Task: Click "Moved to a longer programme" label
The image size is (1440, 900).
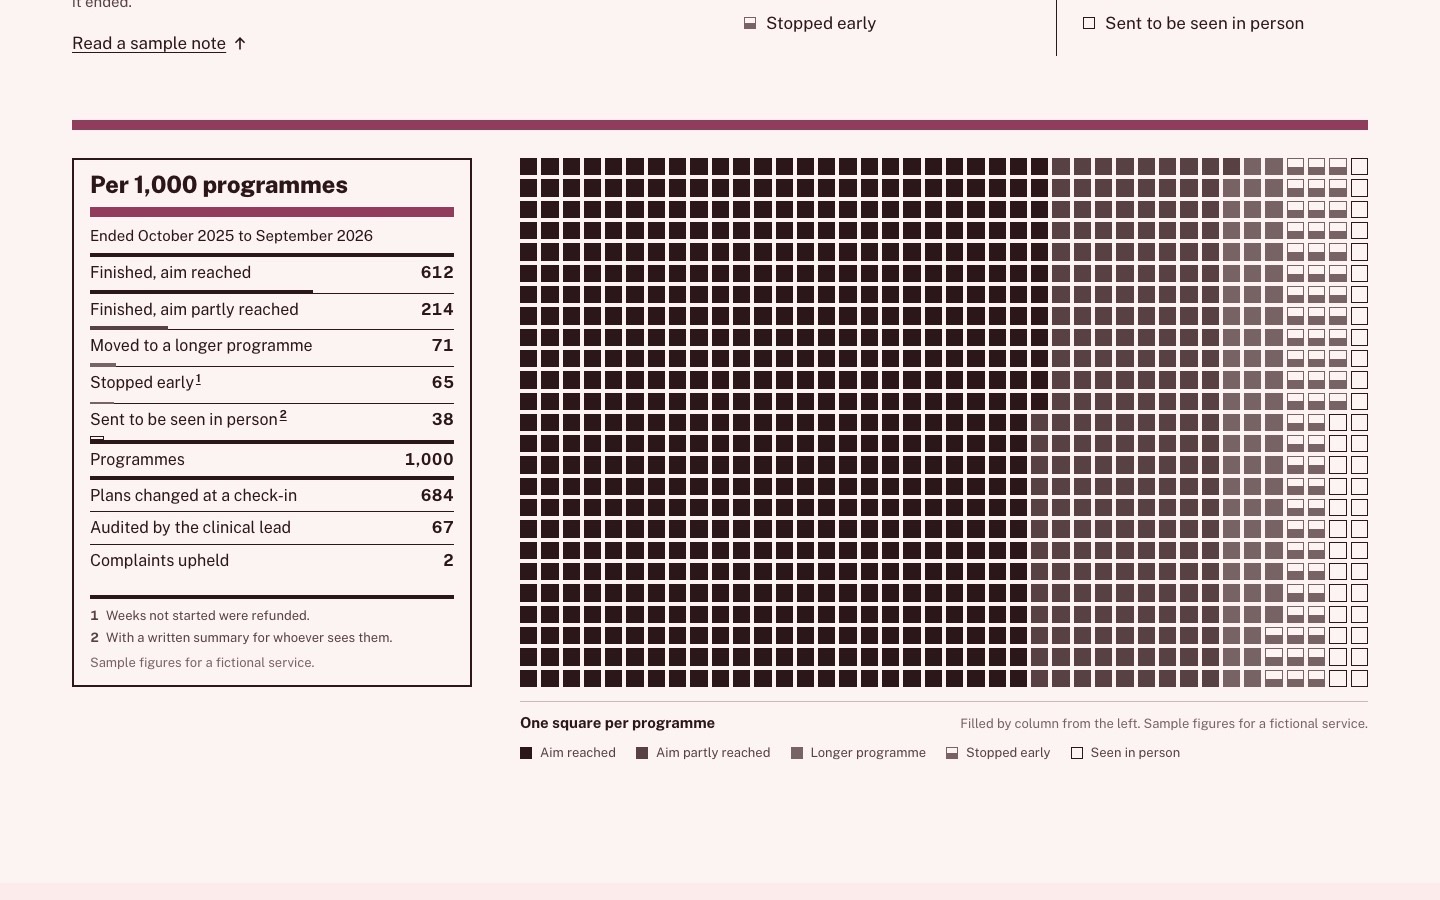Action: click(x=201, y=346)
